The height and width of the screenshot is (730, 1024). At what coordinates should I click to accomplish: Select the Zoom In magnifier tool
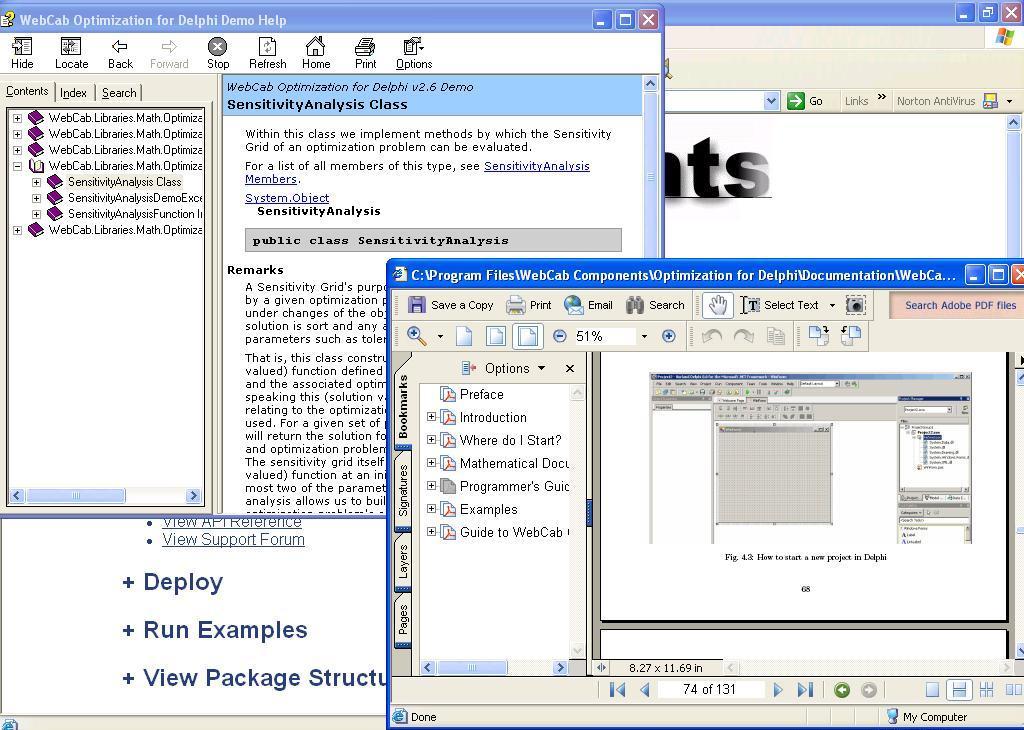pos(417,336)
